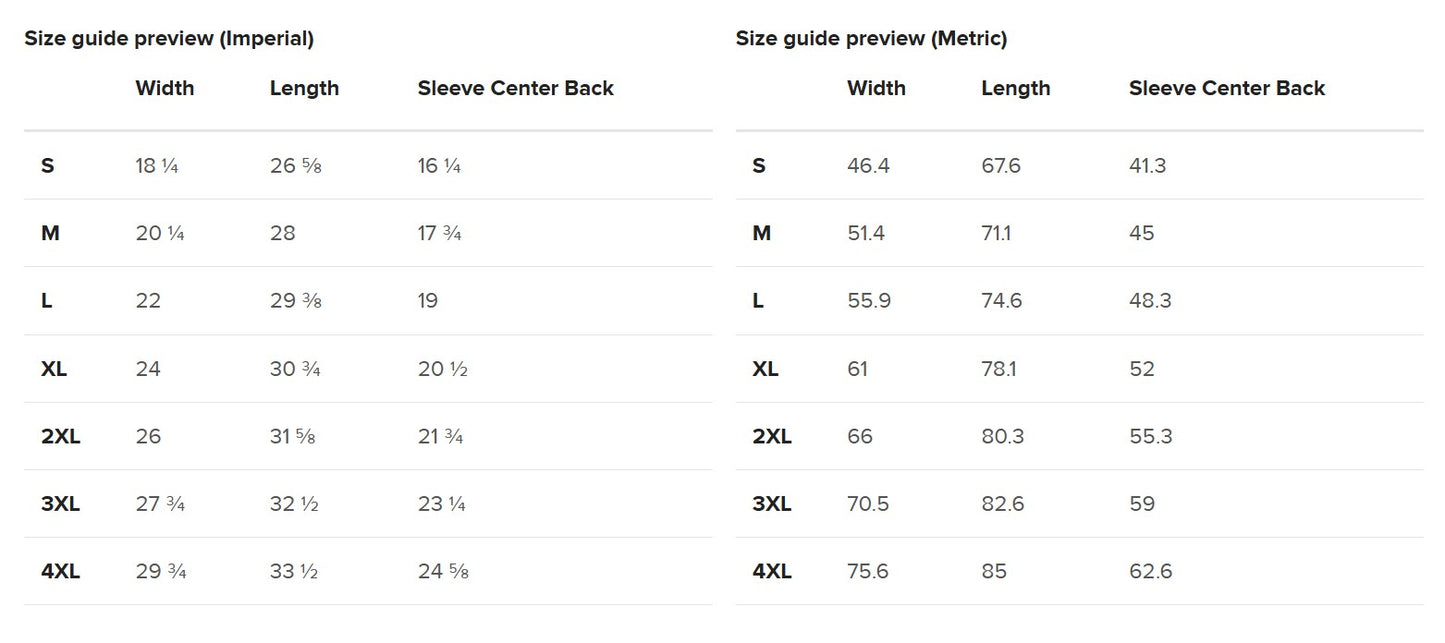The image size is (1445, 643).
Task: Select the 20 ½ sleeve value for XL
Action: pos(442,369)
